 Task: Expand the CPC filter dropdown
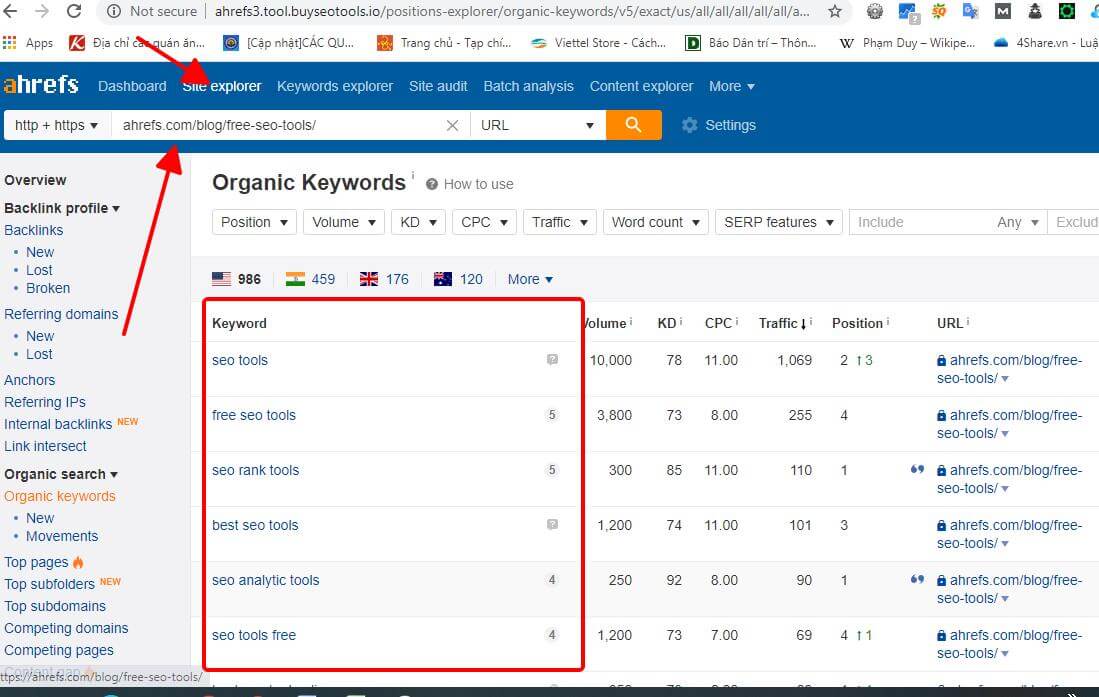484,222
